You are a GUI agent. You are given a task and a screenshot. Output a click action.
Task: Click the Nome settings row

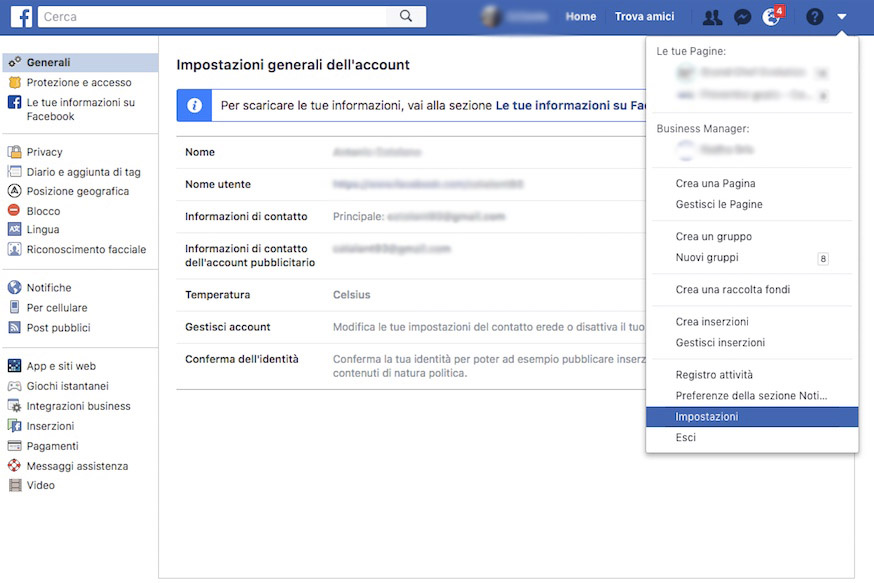[x=411, y=152]
